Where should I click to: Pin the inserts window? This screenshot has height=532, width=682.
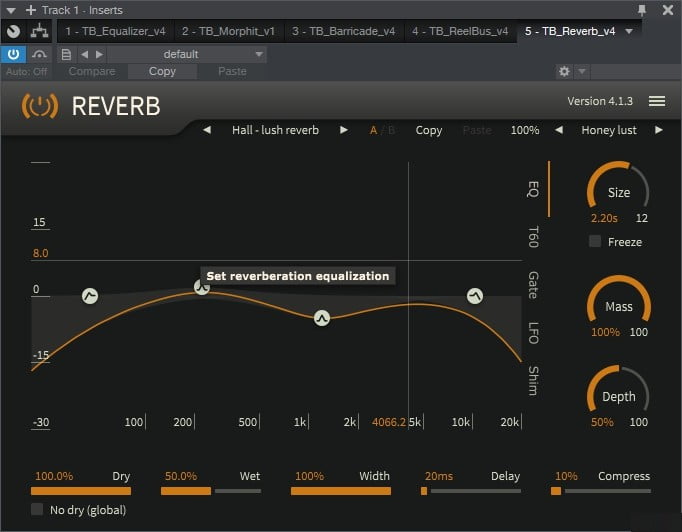(x=642, y=10)
